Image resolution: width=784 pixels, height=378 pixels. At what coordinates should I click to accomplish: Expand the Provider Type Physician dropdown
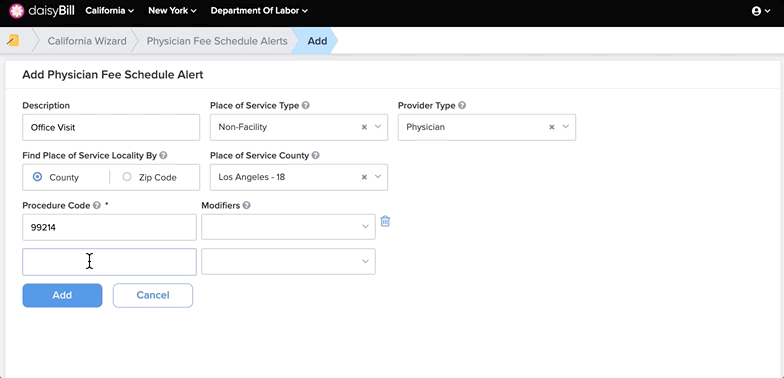(x=566, y=127)
